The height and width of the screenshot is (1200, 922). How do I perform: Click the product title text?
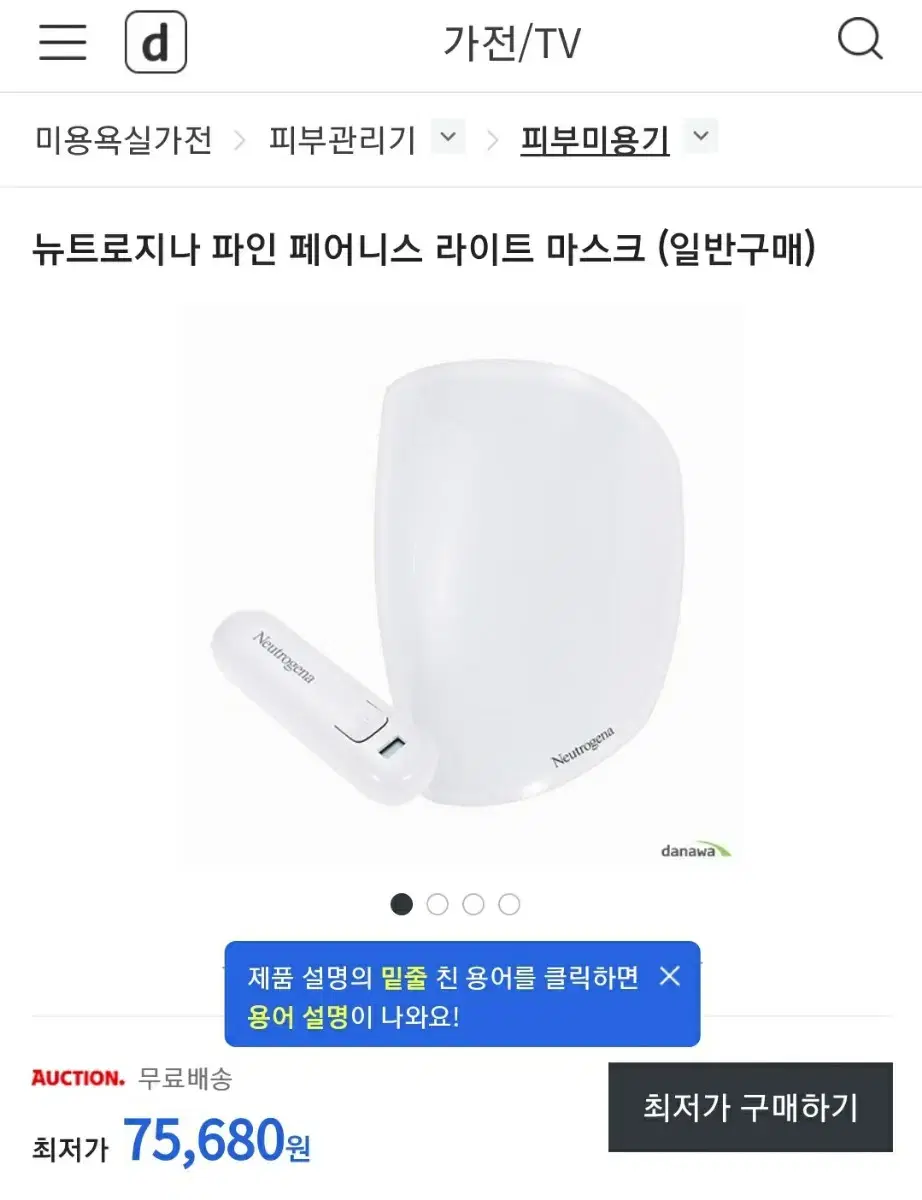click(424, 249)
